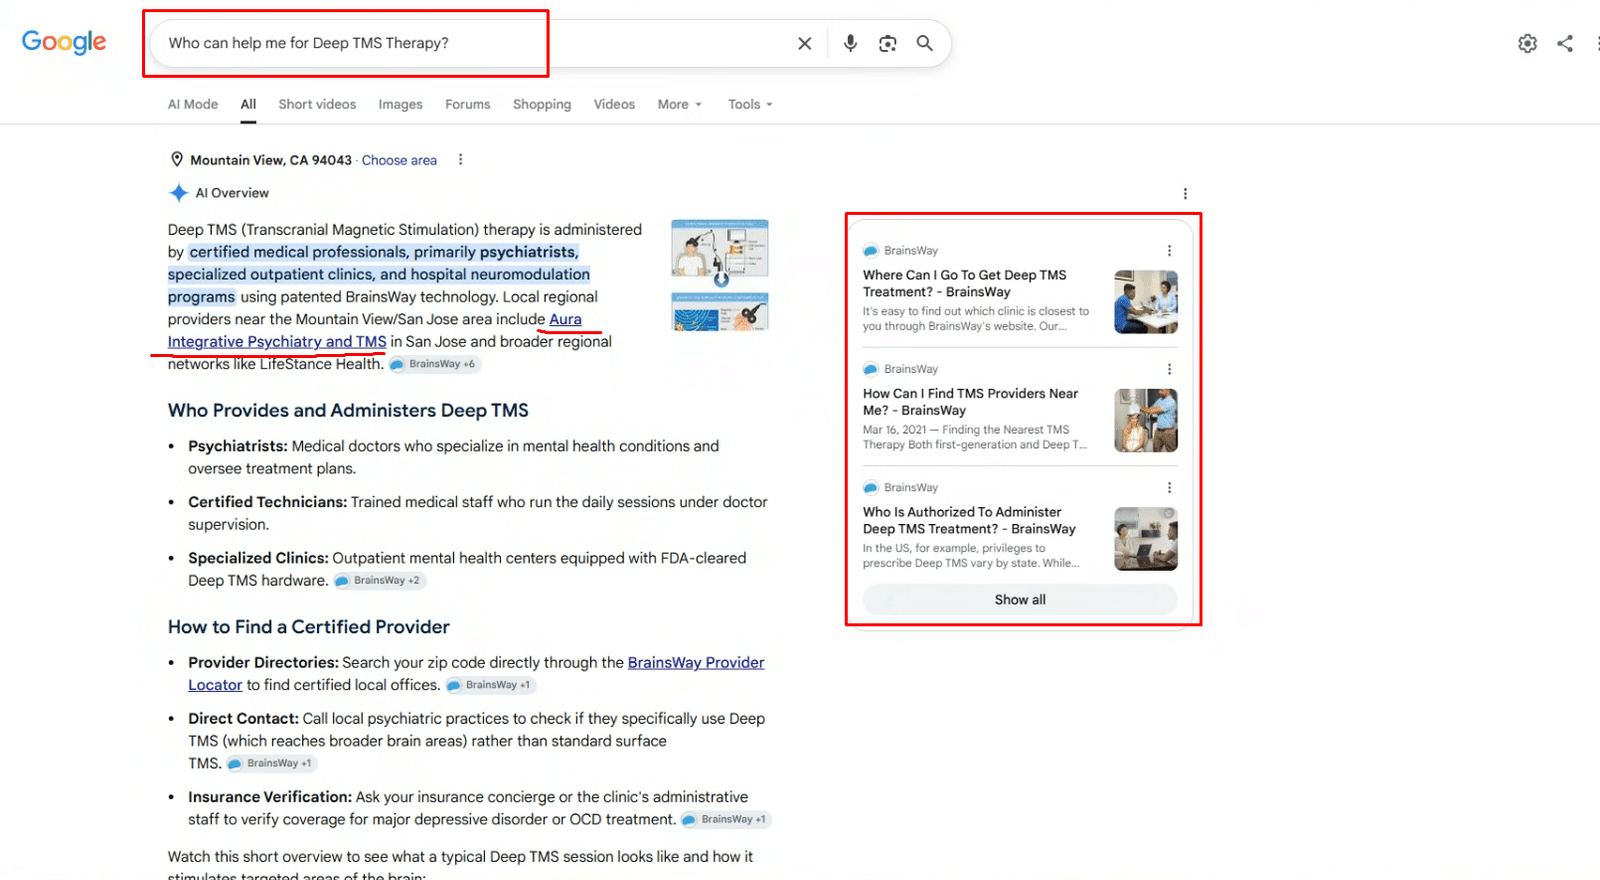The image size is (1600, 880).
Task: Open location options three-dot menu
Action: [460, 159]
